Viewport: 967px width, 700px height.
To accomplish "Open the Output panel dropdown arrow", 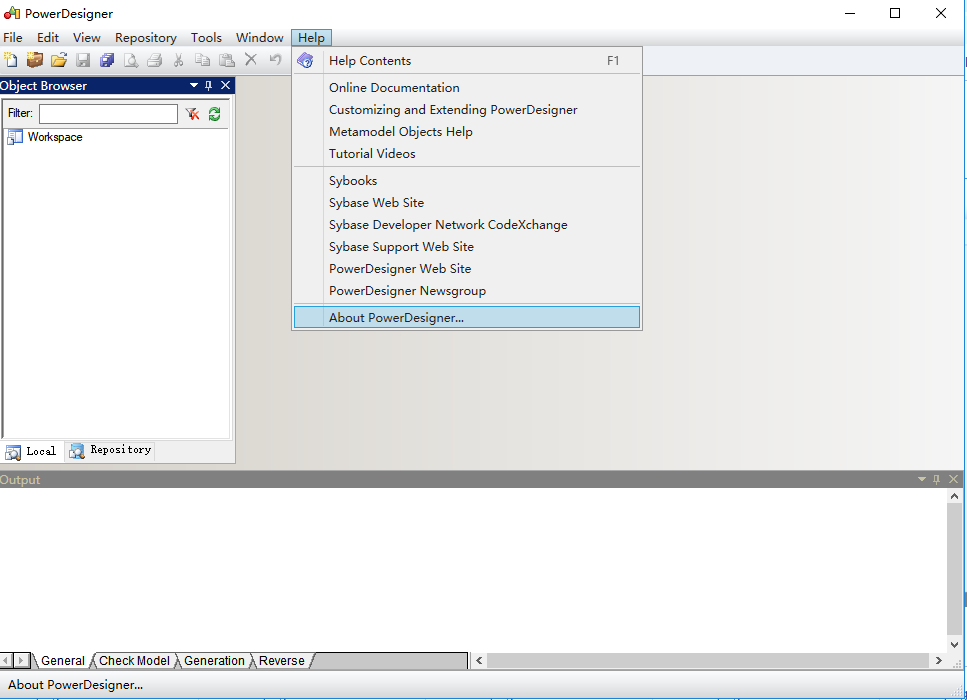I will coord(922,479).
